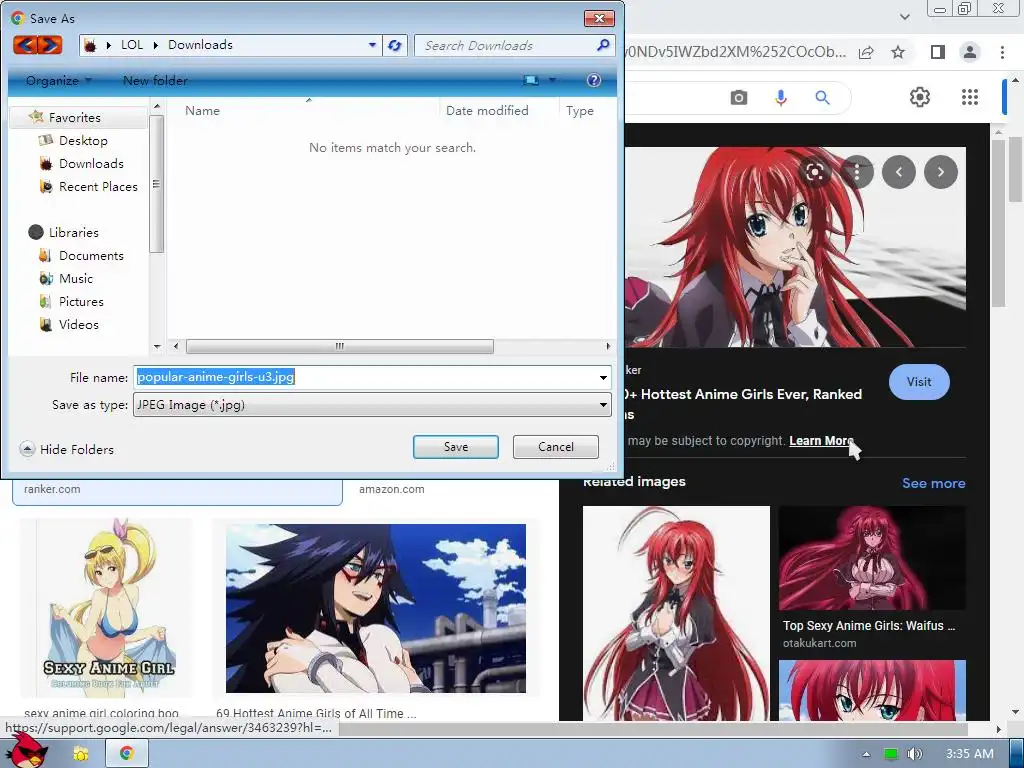Open the view options dropdown arrow
The image size is (1024, 768).
click(x=552, y=80)
